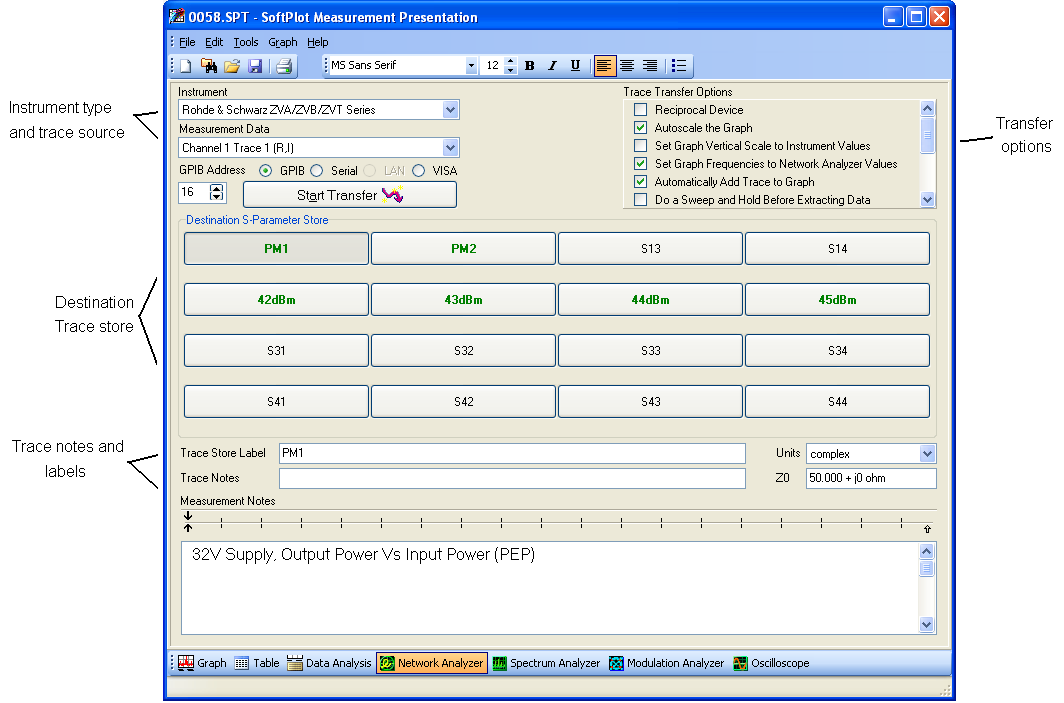1064x703 pixels.
Task: Toggle bold text formatting
Action: (529, 66)
